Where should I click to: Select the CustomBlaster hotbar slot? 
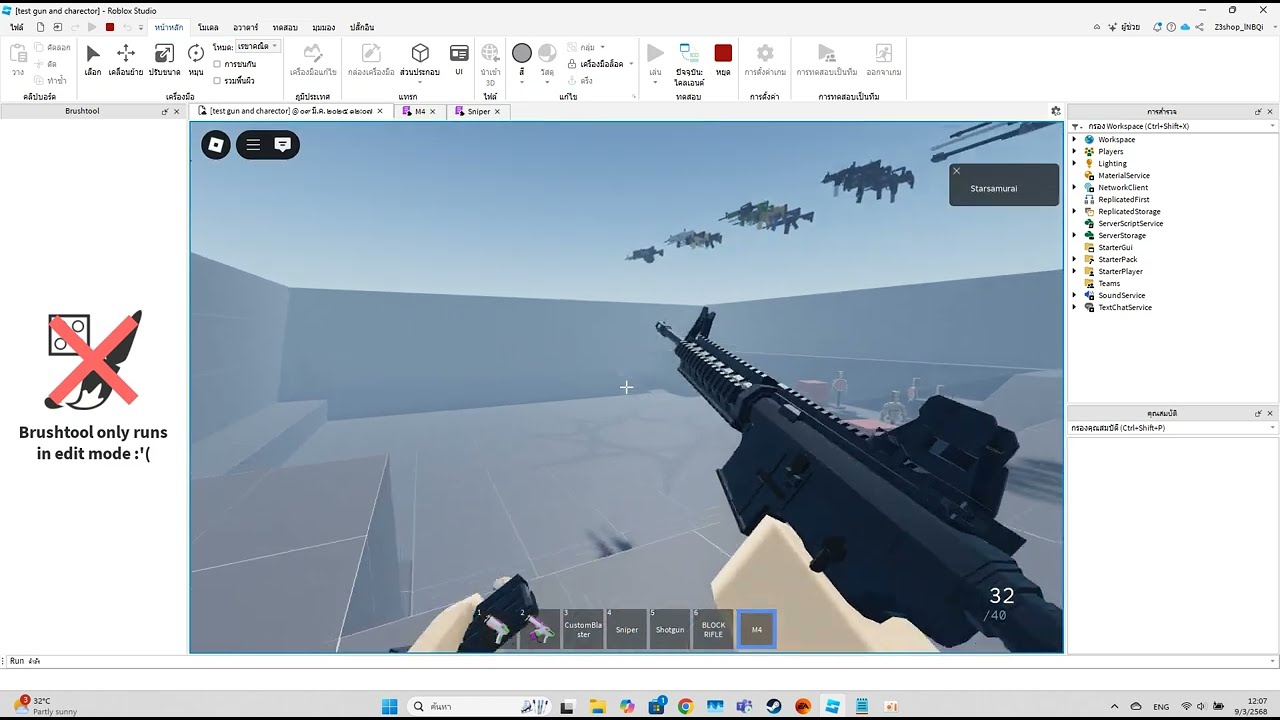coord(583,629)
